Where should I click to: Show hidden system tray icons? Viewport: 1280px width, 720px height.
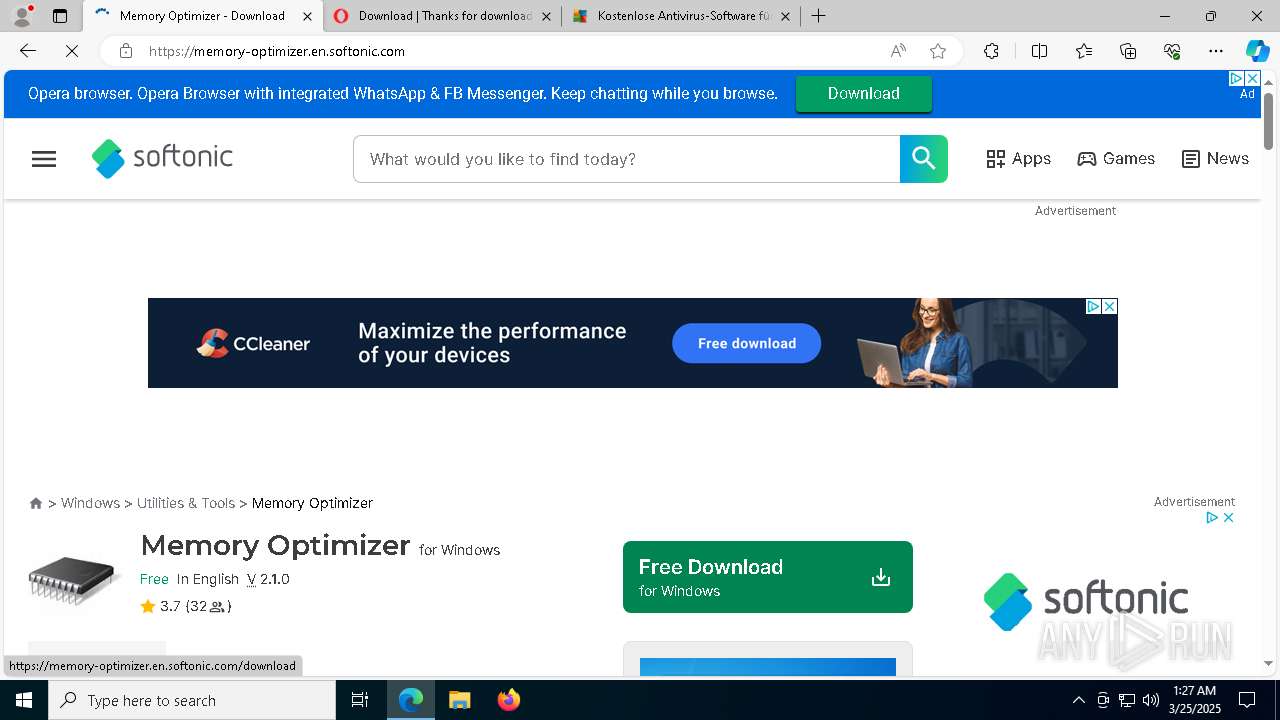tap(1078, 700)
